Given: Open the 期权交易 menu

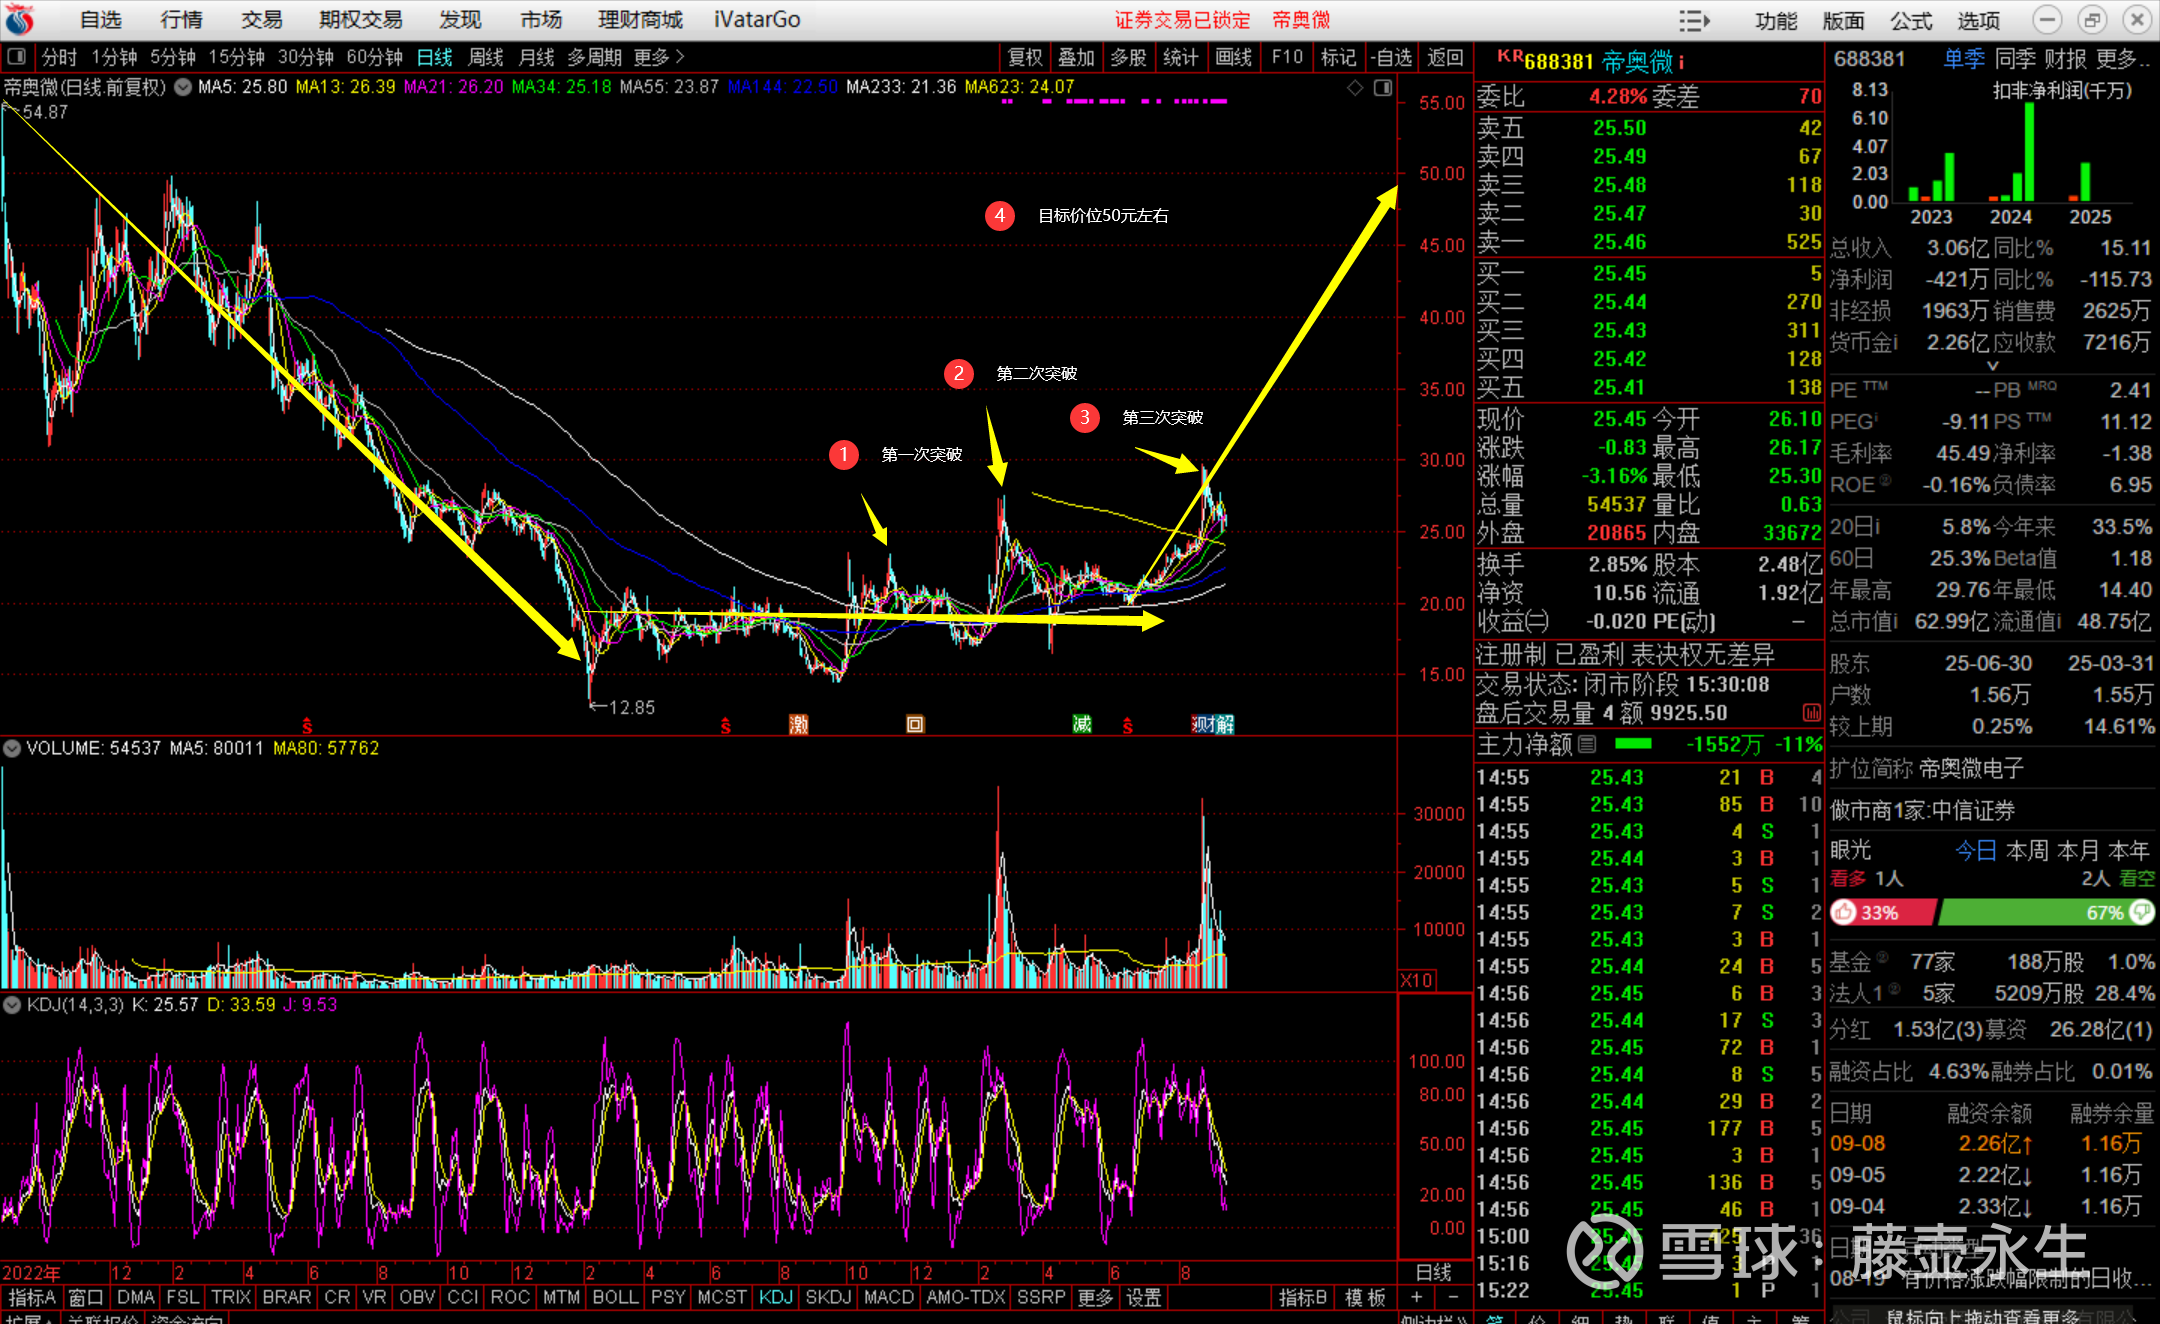Looking at the screenshot, I should (360, 19).
